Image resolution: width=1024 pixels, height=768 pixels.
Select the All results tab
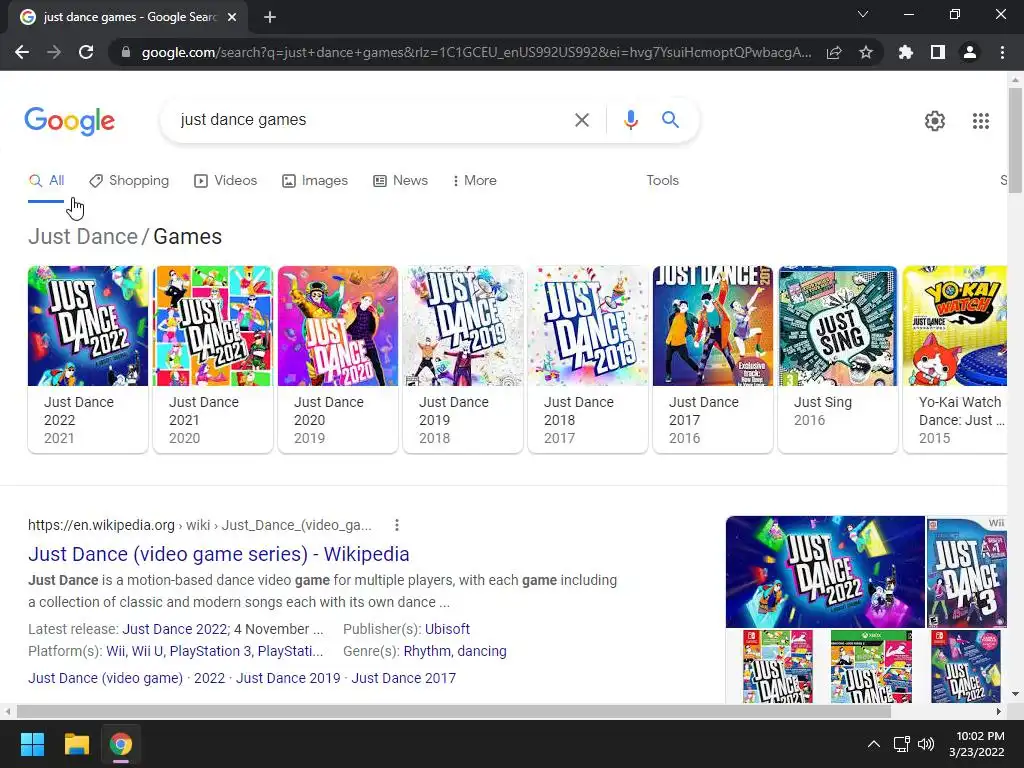46,181
